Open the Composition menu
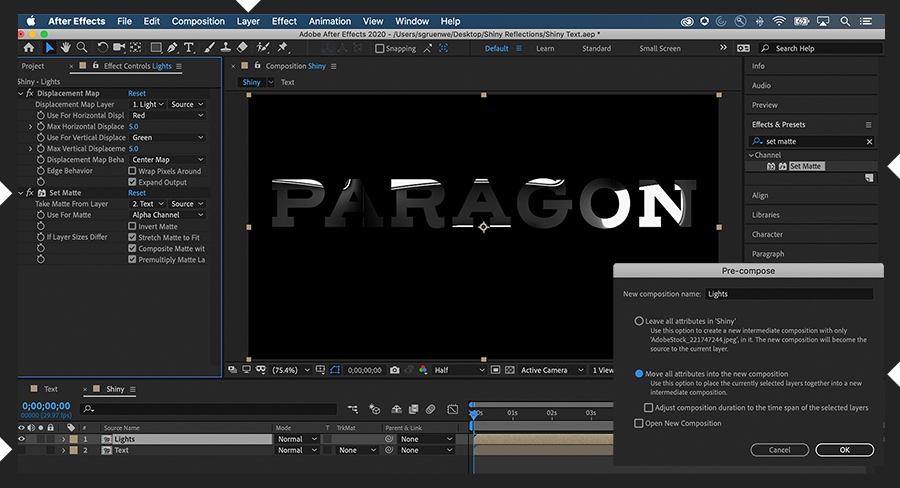 (x=198, y=21)
